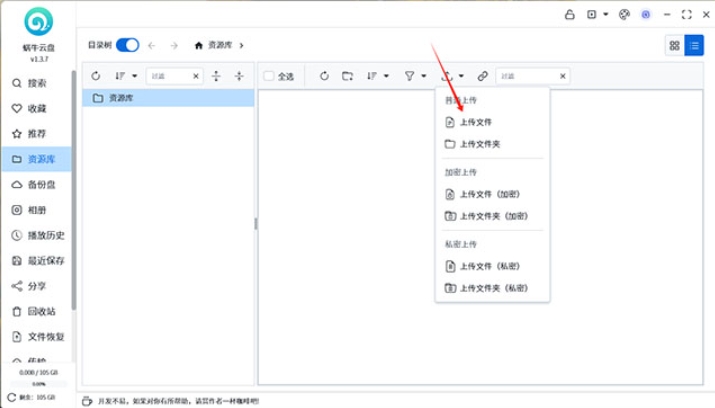
Task: Open the theme palette icon in title bar
Action: click(624, 14)
